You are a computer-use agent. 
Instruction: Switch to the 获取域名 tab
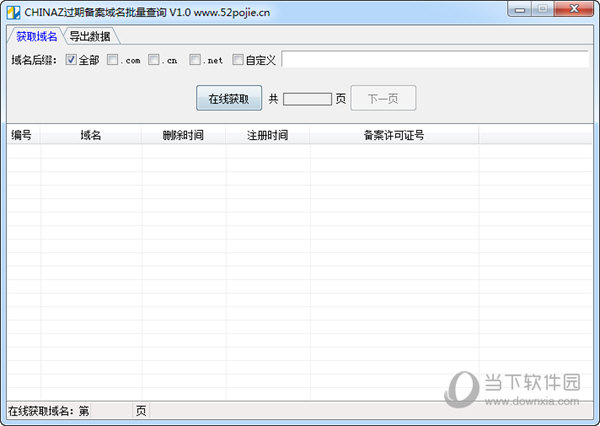pyautogui.click(x=36, y=36)
